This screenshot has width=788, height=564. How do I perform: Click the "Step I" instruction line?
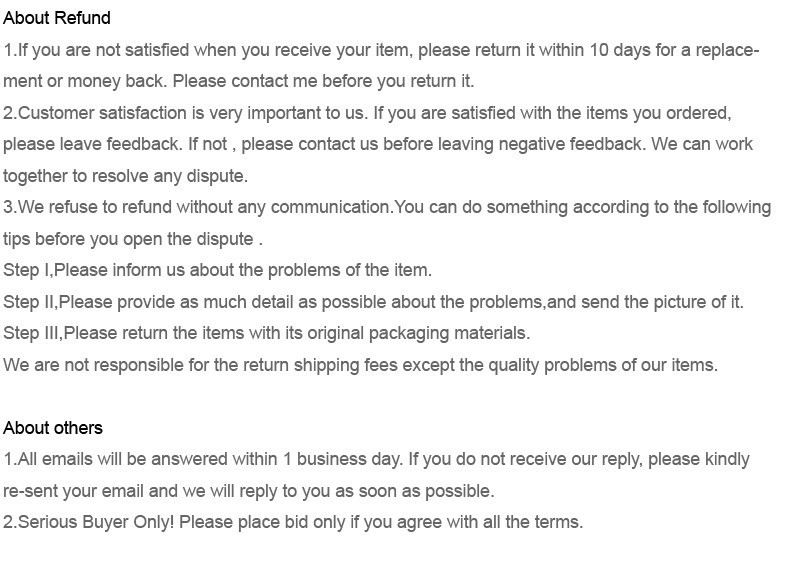tap(217, 270)
